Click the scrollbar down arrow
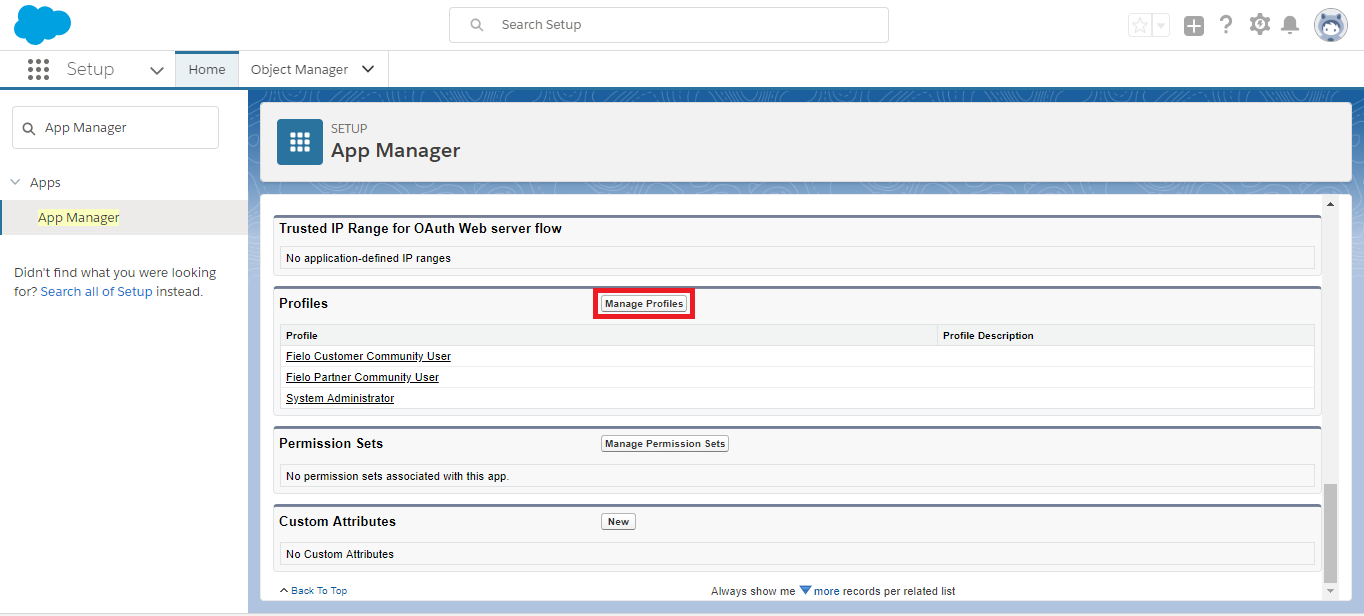The image size is (1364, 616). pos(1330,591)
